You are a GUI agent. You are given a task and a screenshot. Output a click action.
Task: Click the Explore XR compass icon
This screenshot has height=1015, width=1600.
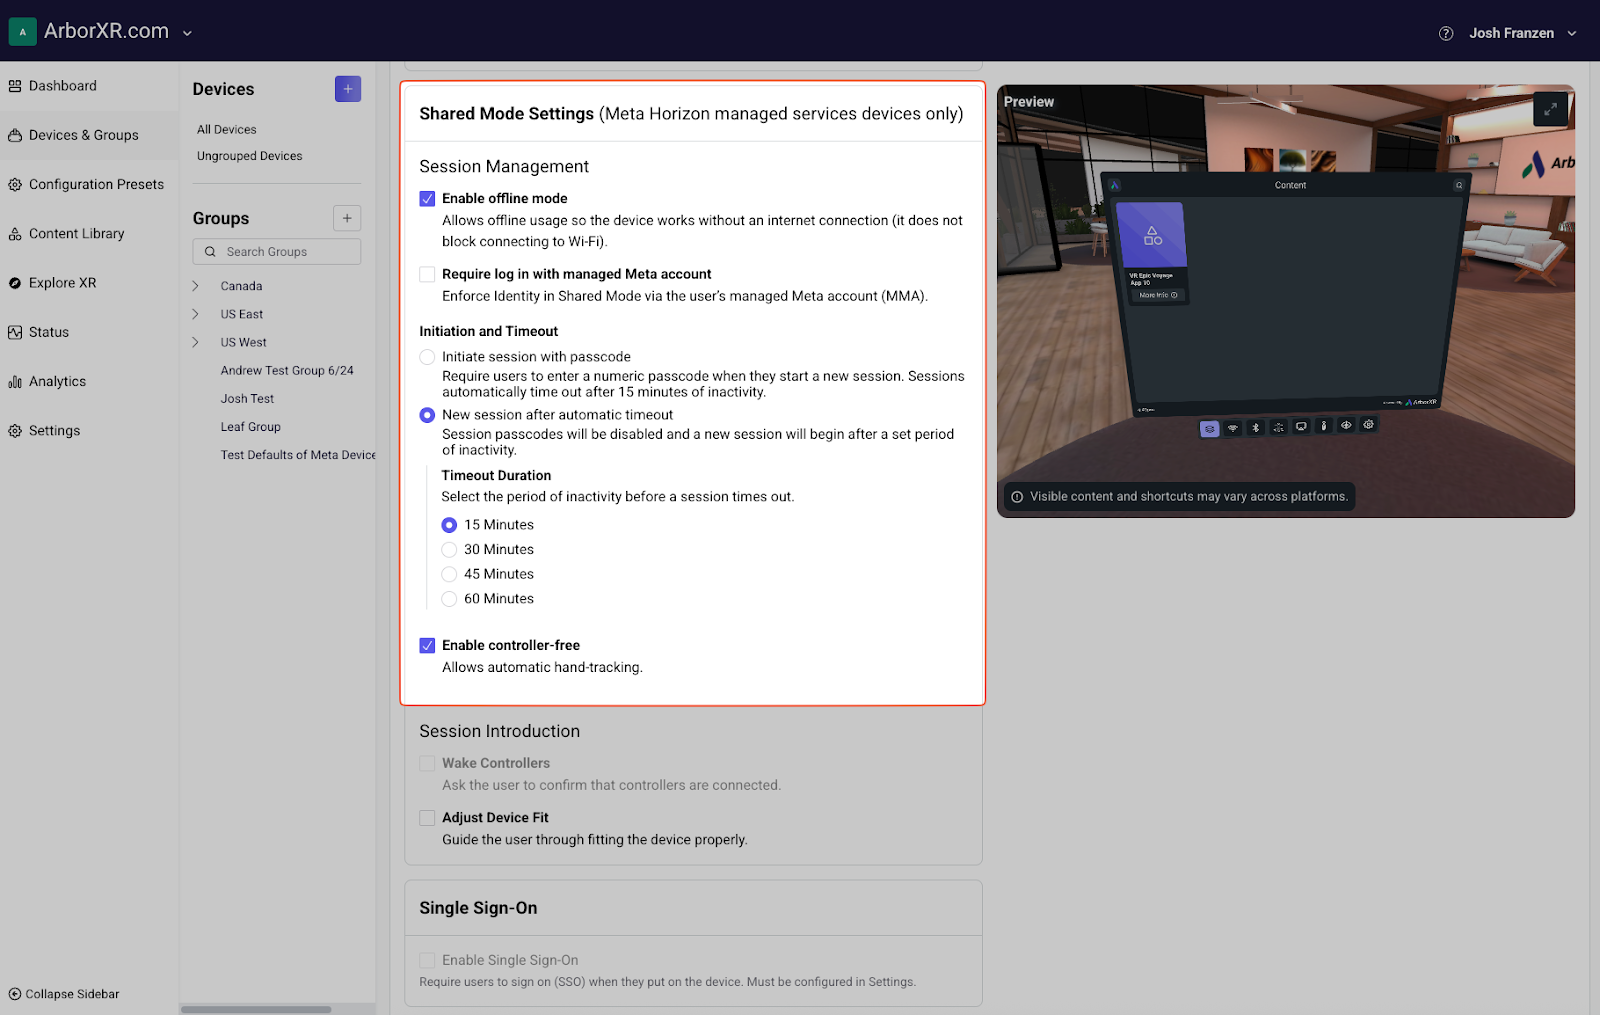point(15,283)
